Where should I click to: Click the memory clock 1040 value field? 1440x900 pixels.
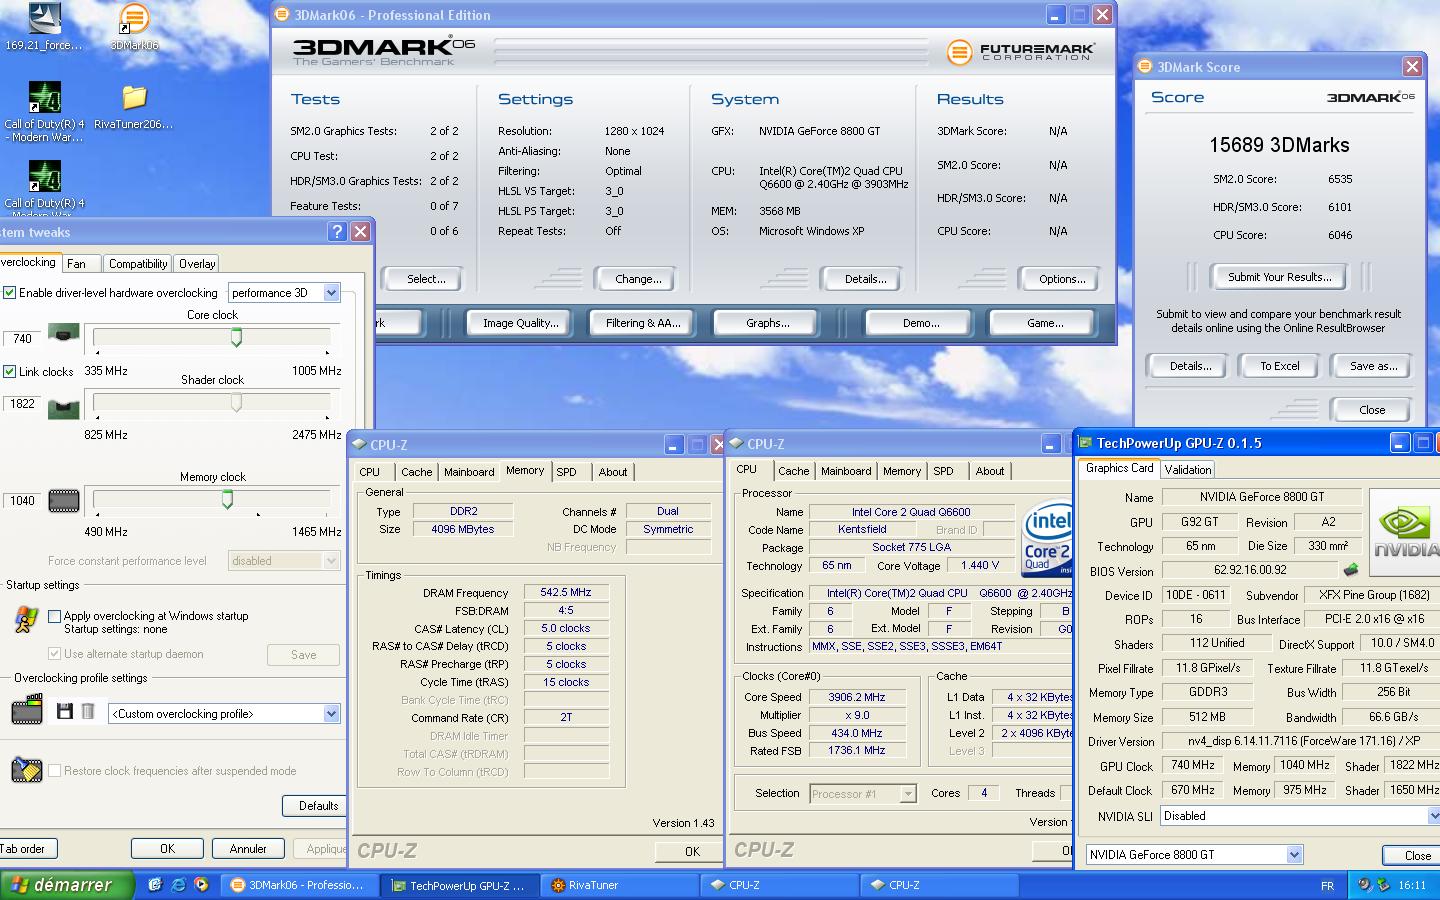point(22,501)
